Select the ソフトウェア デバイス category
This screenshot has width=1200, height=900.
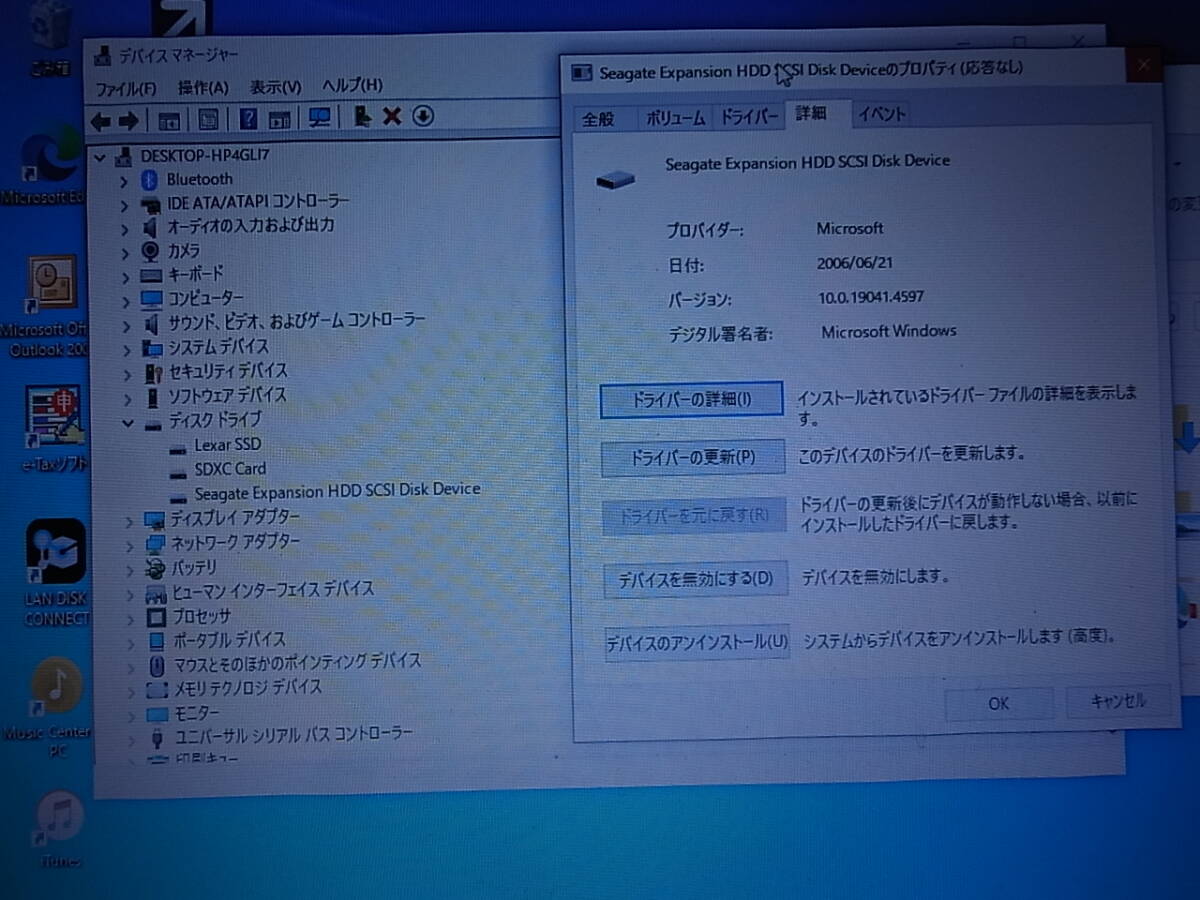coord(227,396)
